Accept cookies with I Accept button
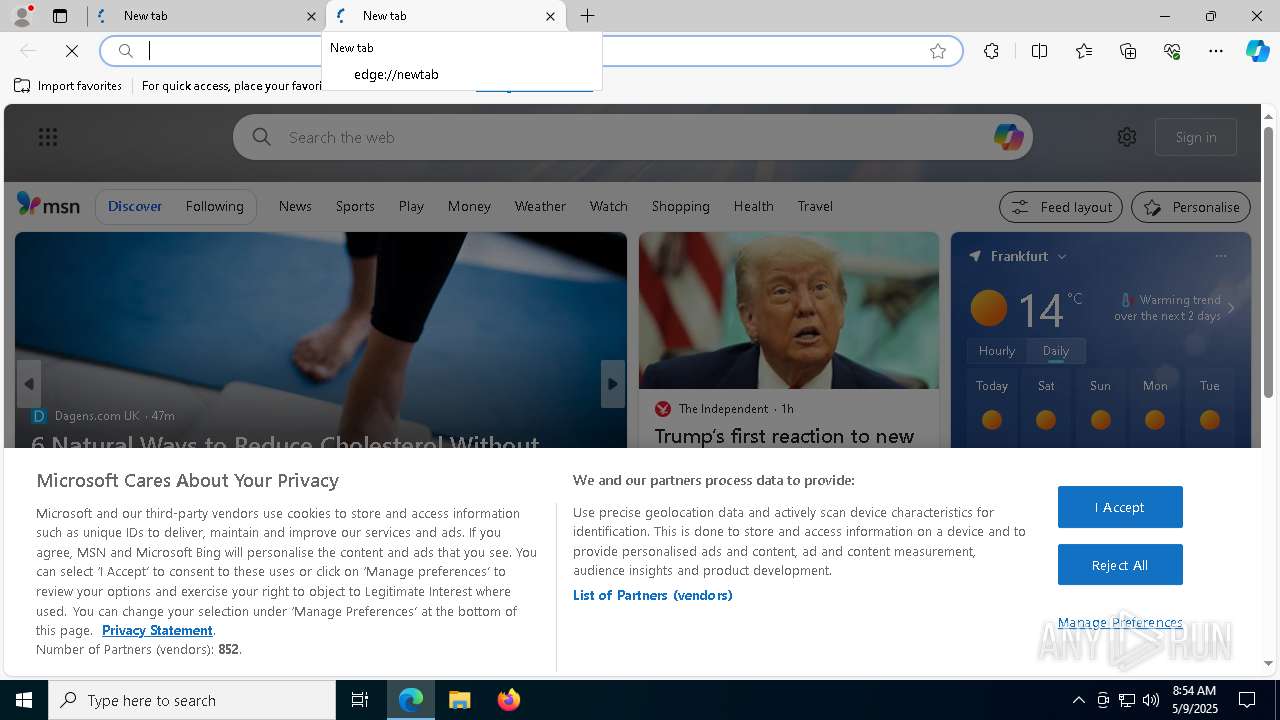1280x720 pixels. [x=1120, y=507]
